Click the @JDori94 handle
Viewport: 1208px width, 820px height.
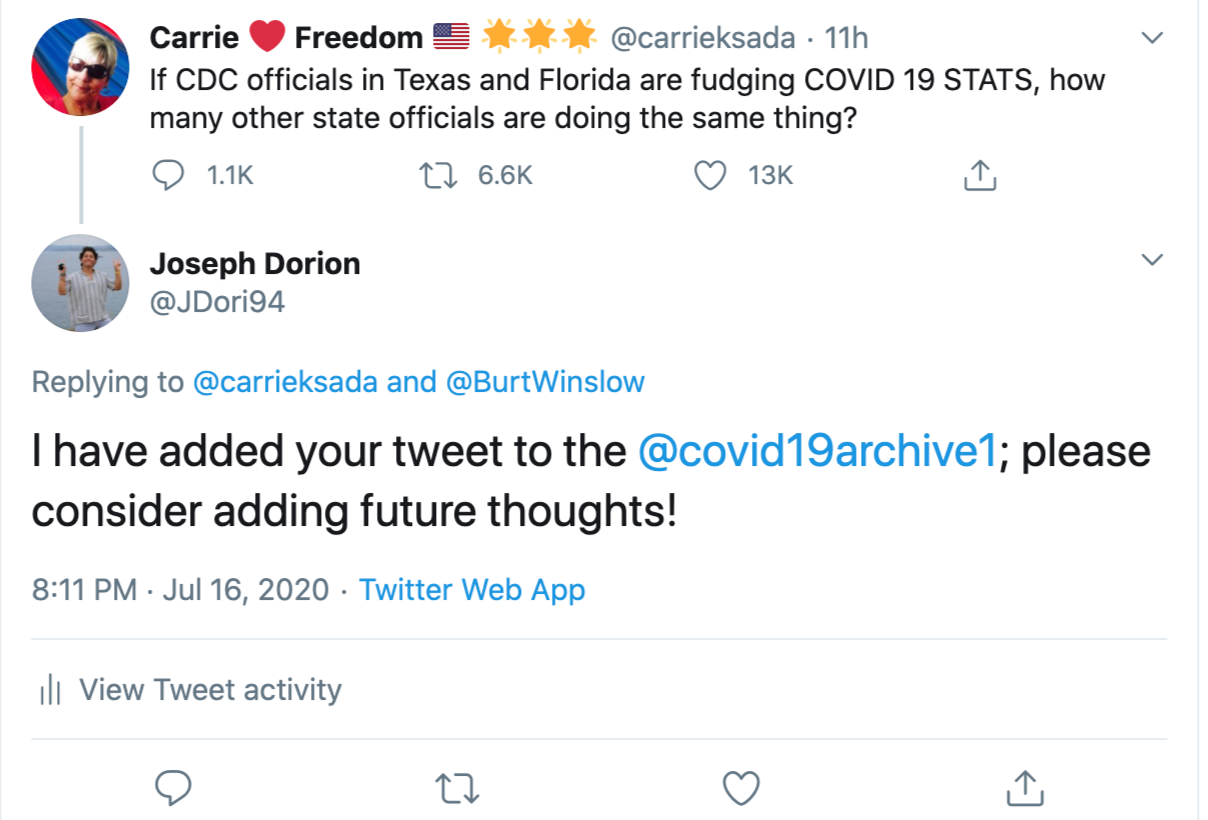click(217, 301)
